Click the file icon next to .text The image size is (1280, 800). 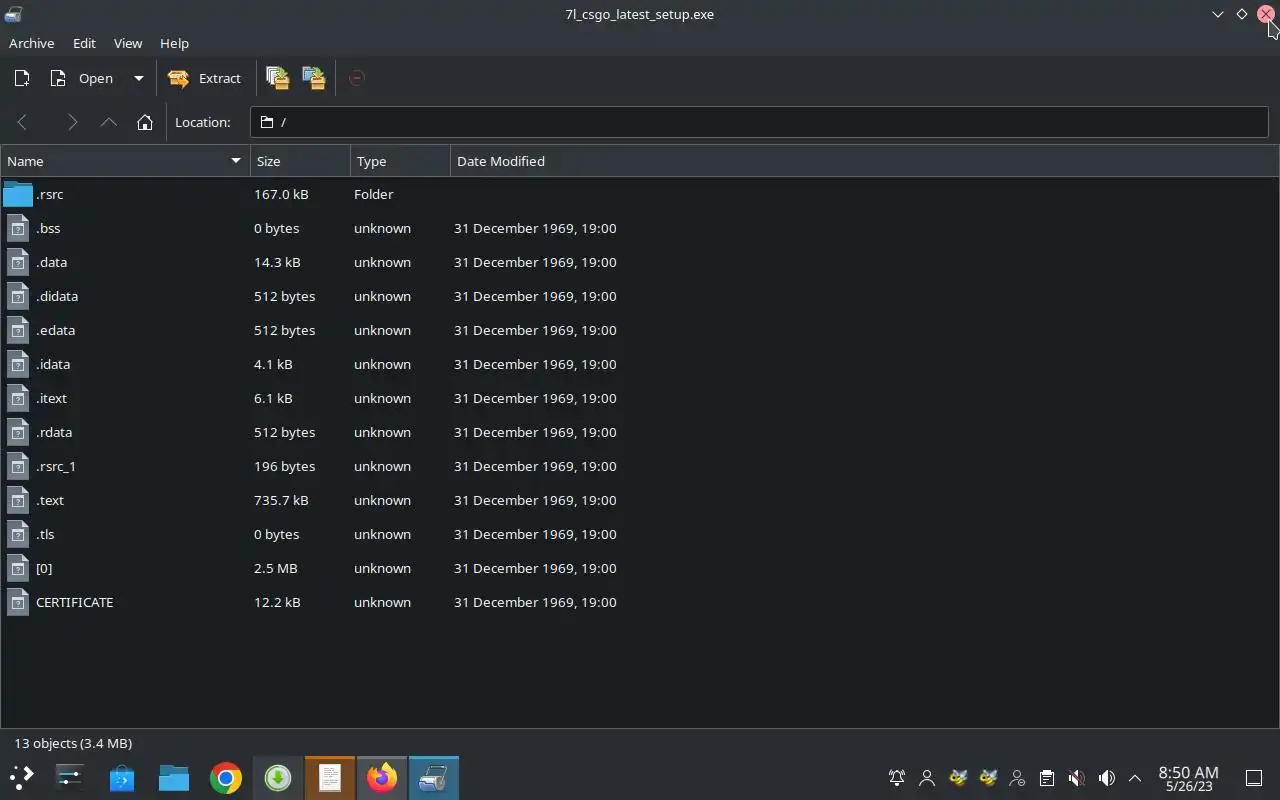pyautogui.click(x=18, y=500)
